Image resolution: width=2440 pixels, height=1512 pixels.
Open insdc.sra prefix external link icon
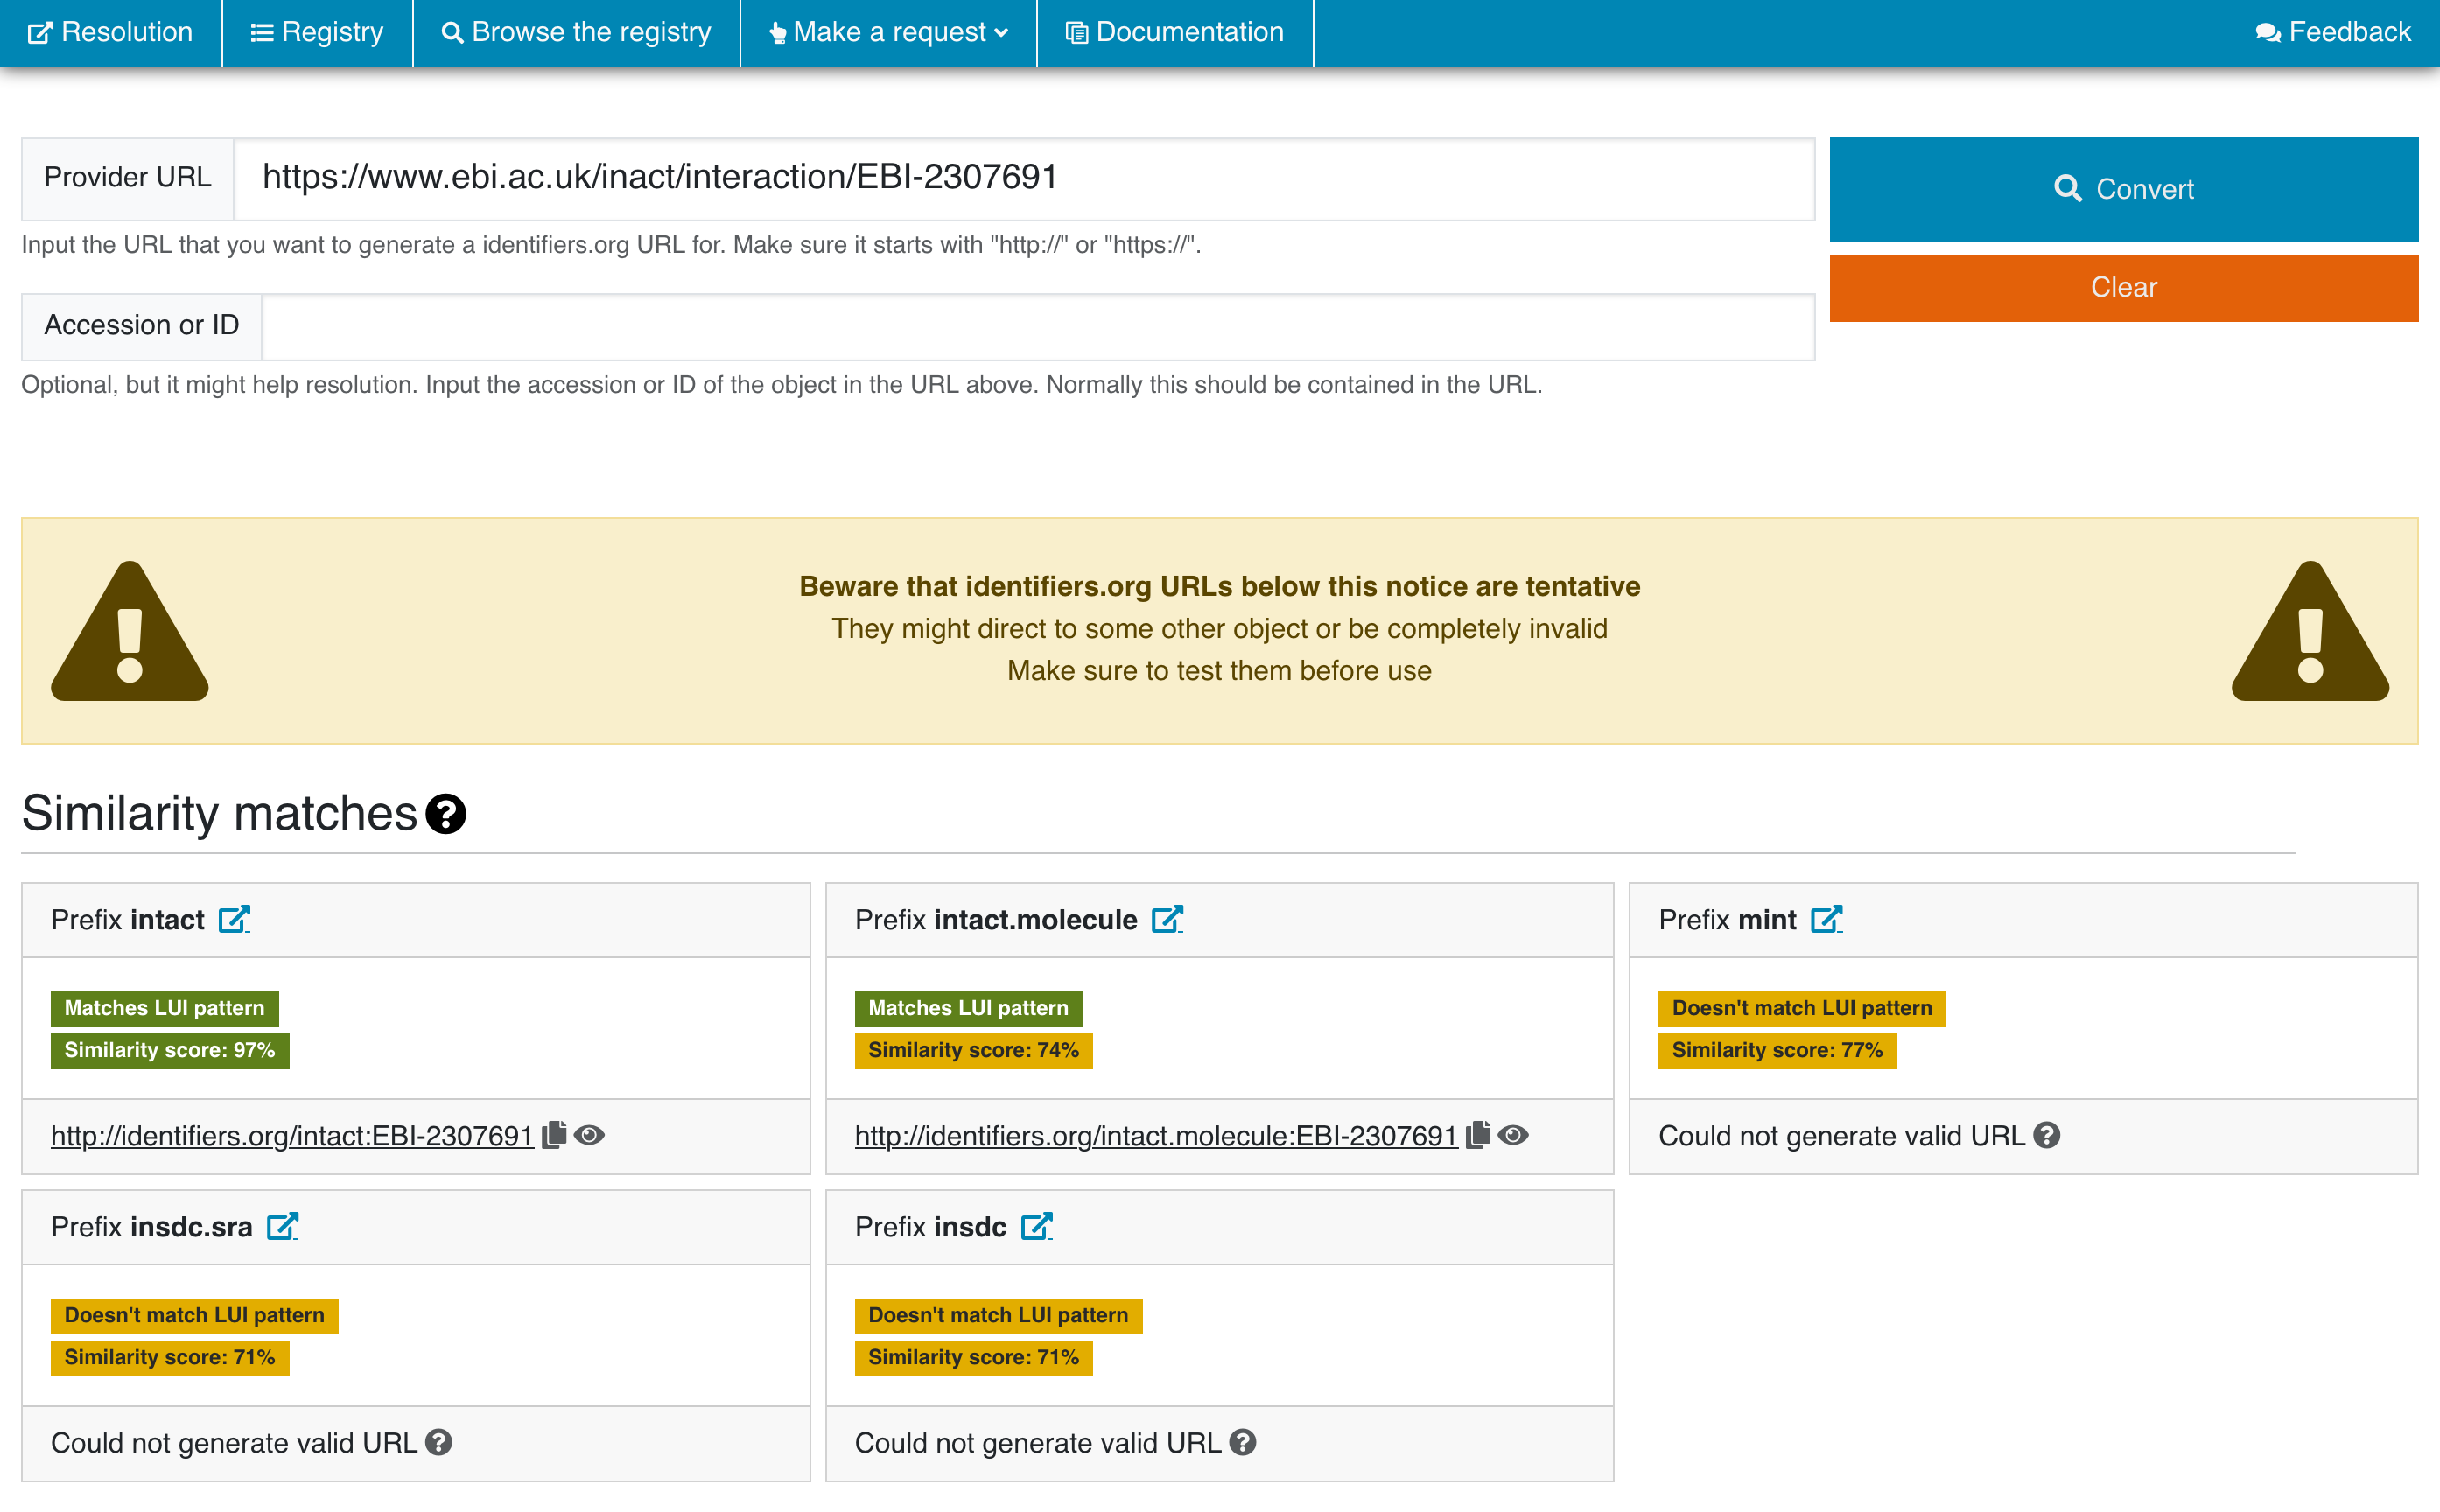click(x=282, y=1226)
